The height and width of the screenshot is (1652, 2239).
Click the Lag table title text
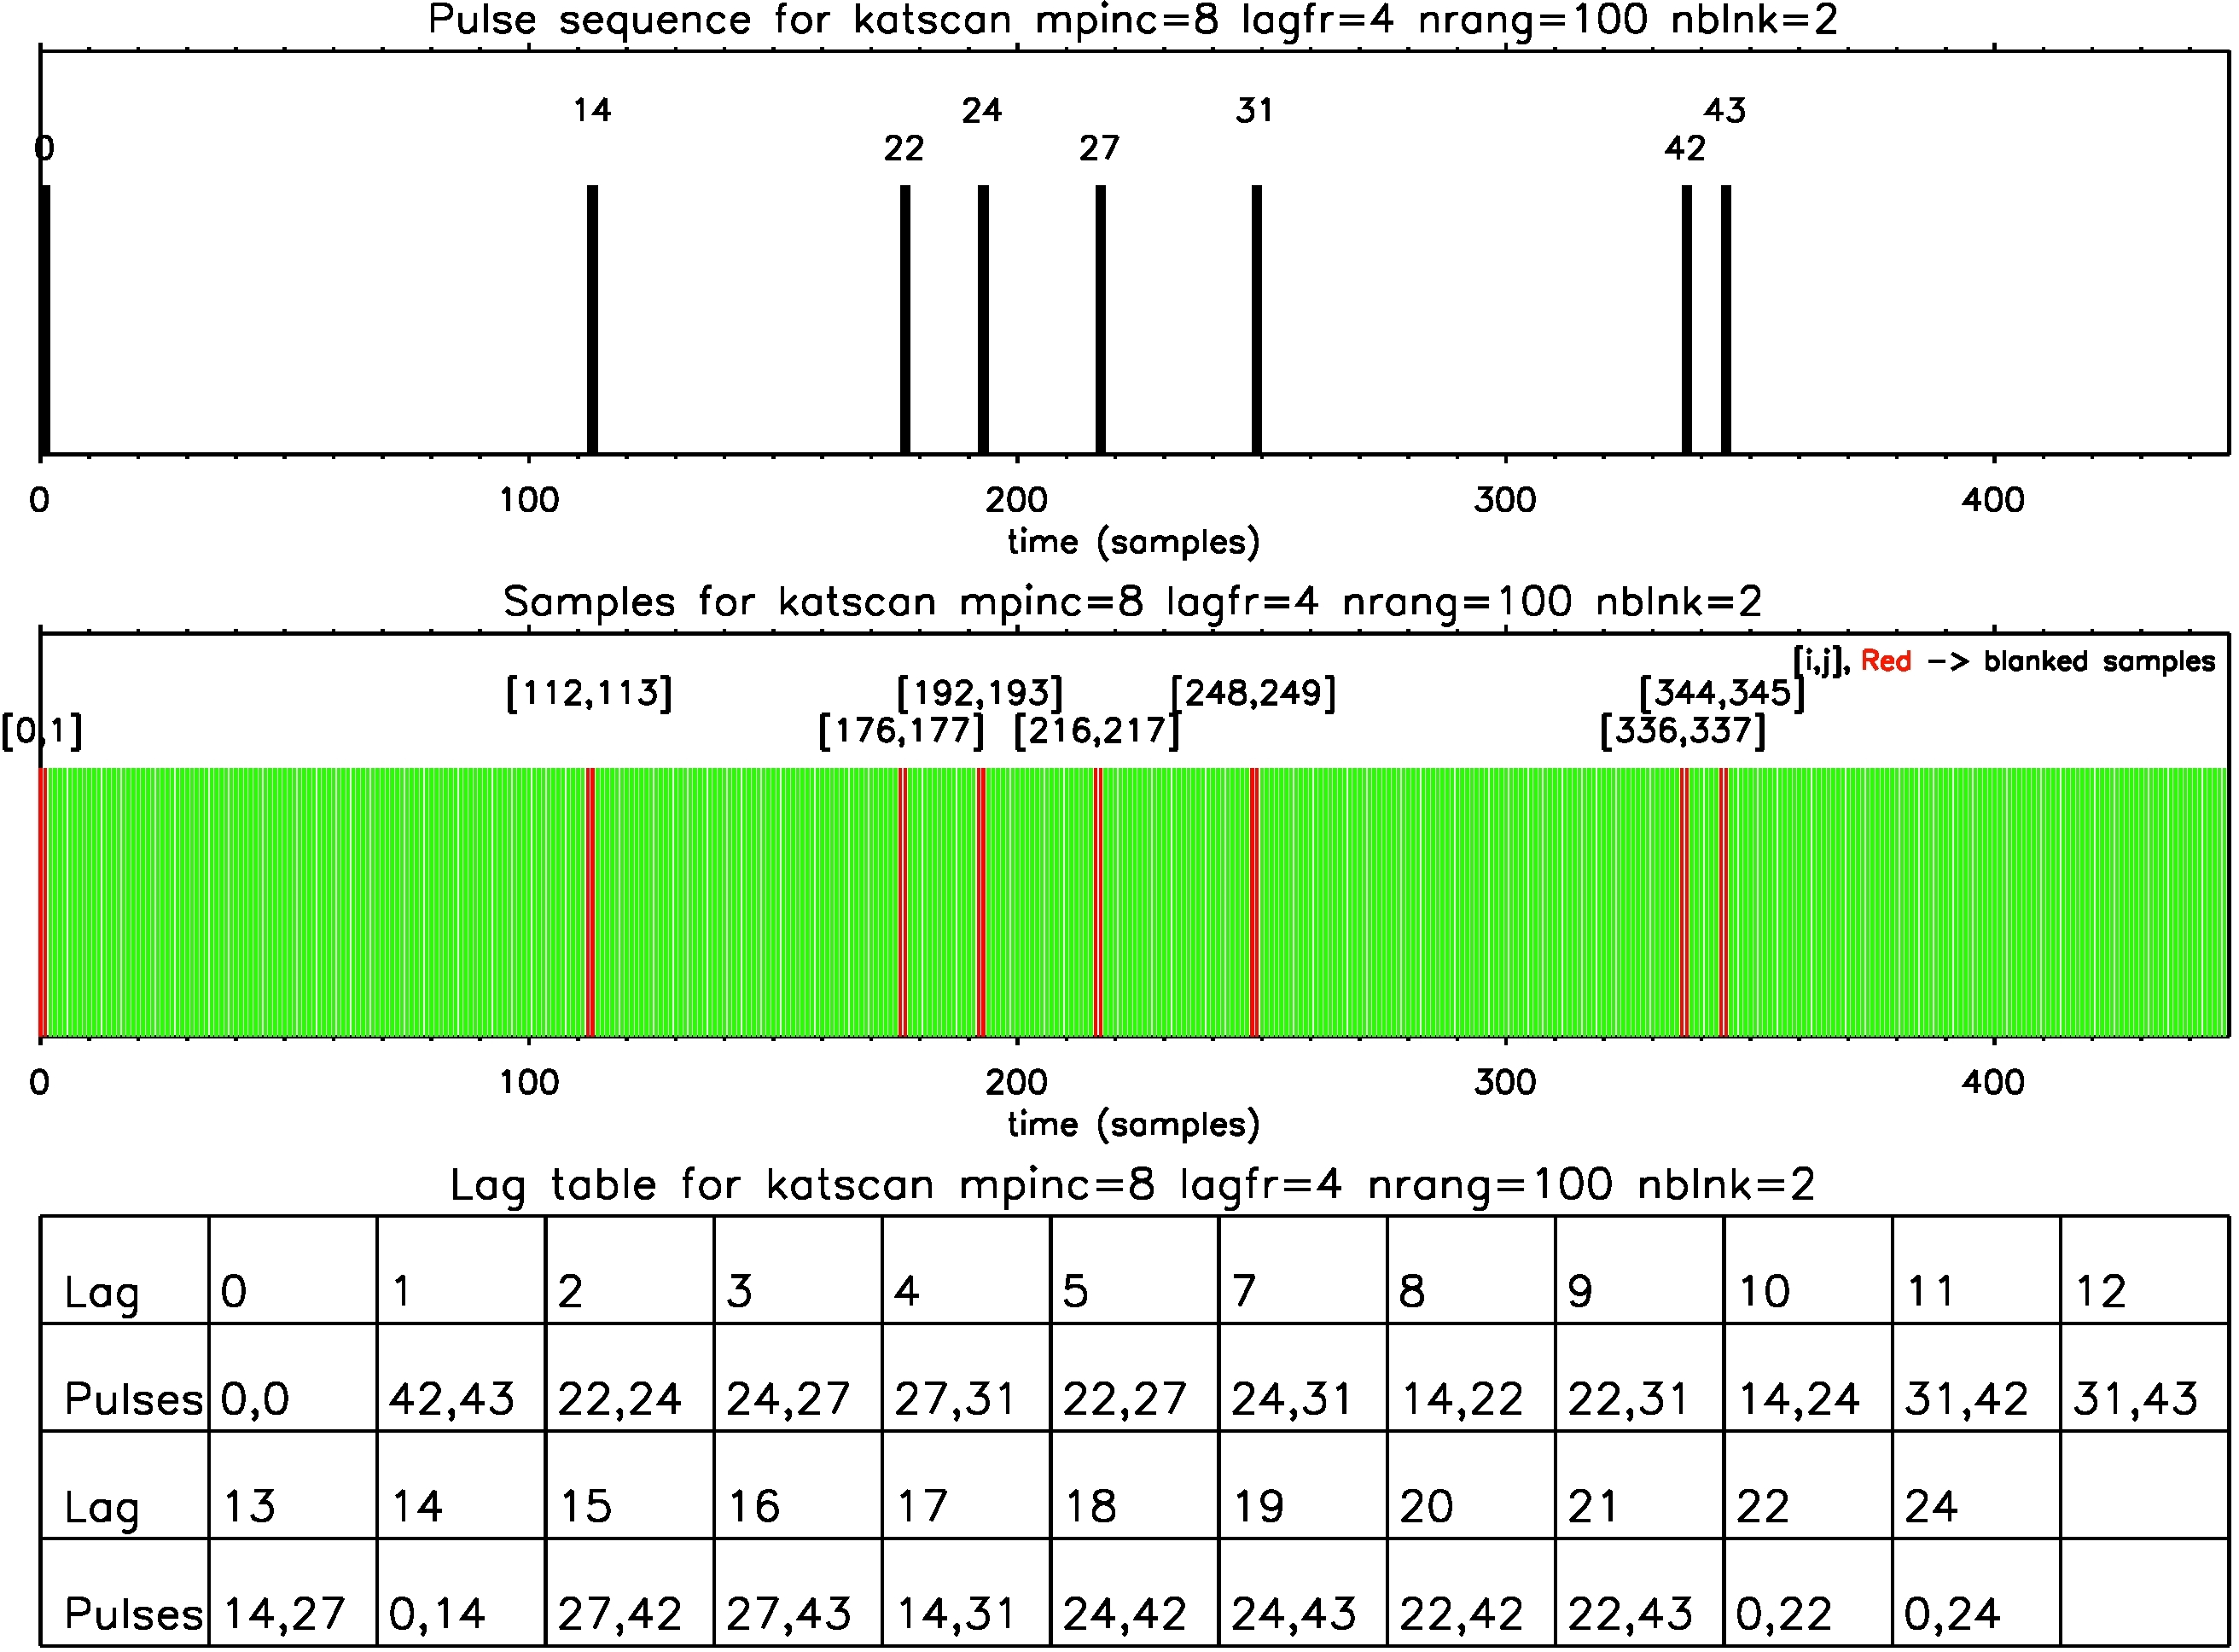[1133, 1186]
